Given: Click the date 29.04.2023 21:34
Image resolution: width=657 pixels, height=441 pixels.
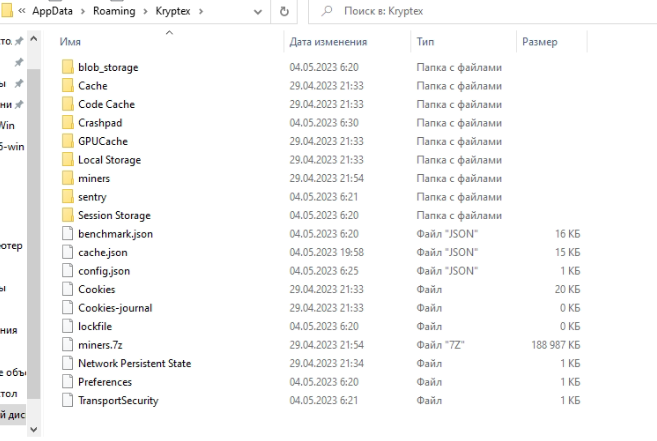Looking at the screenshot, I should pos(326,363).
